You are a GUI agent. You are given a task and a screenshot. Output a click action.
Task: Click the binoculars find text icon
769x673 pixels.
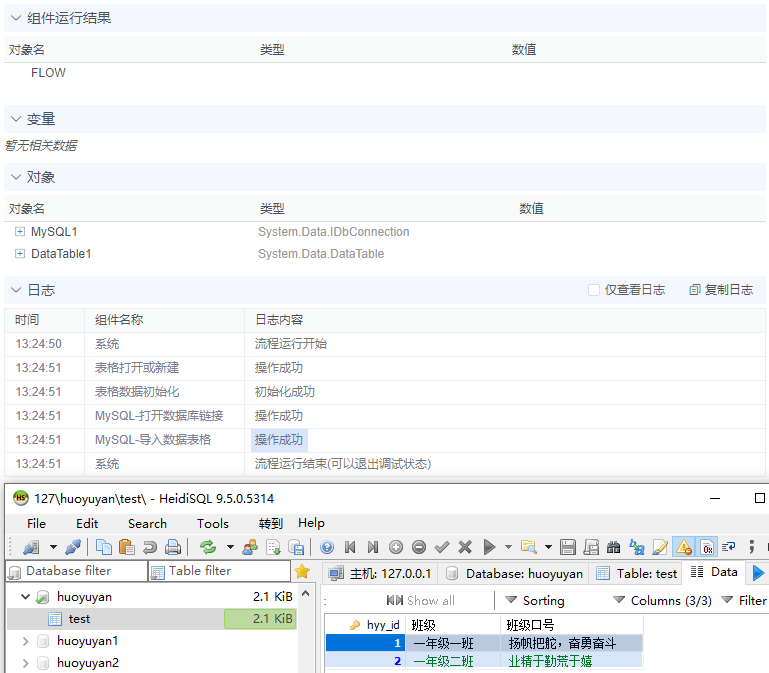click(x=614, y=547)
